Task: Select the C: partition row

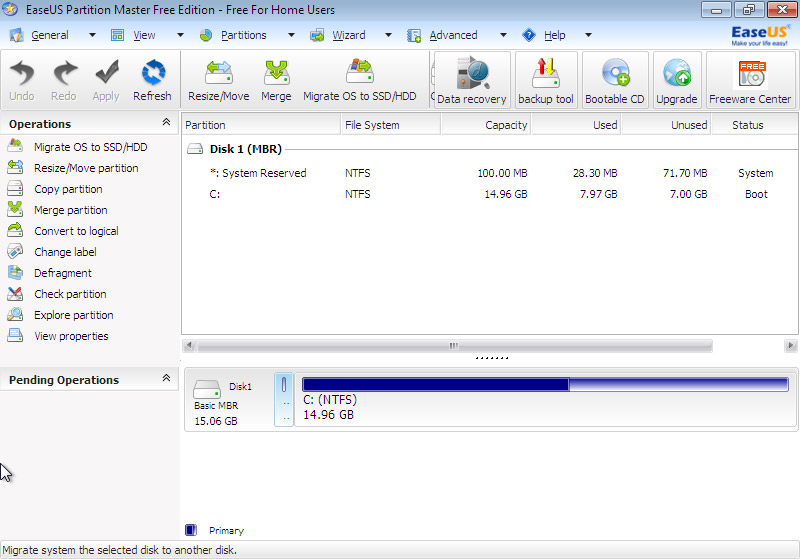Action: point(490,194)
